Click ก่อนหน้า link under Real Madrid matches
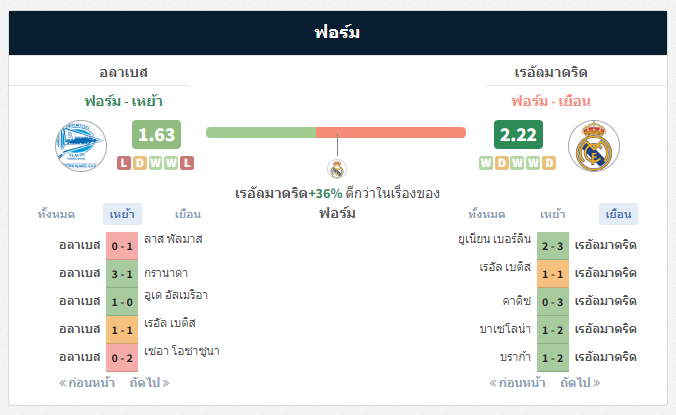This screenshot has height=415, width=676. [517, 383]
